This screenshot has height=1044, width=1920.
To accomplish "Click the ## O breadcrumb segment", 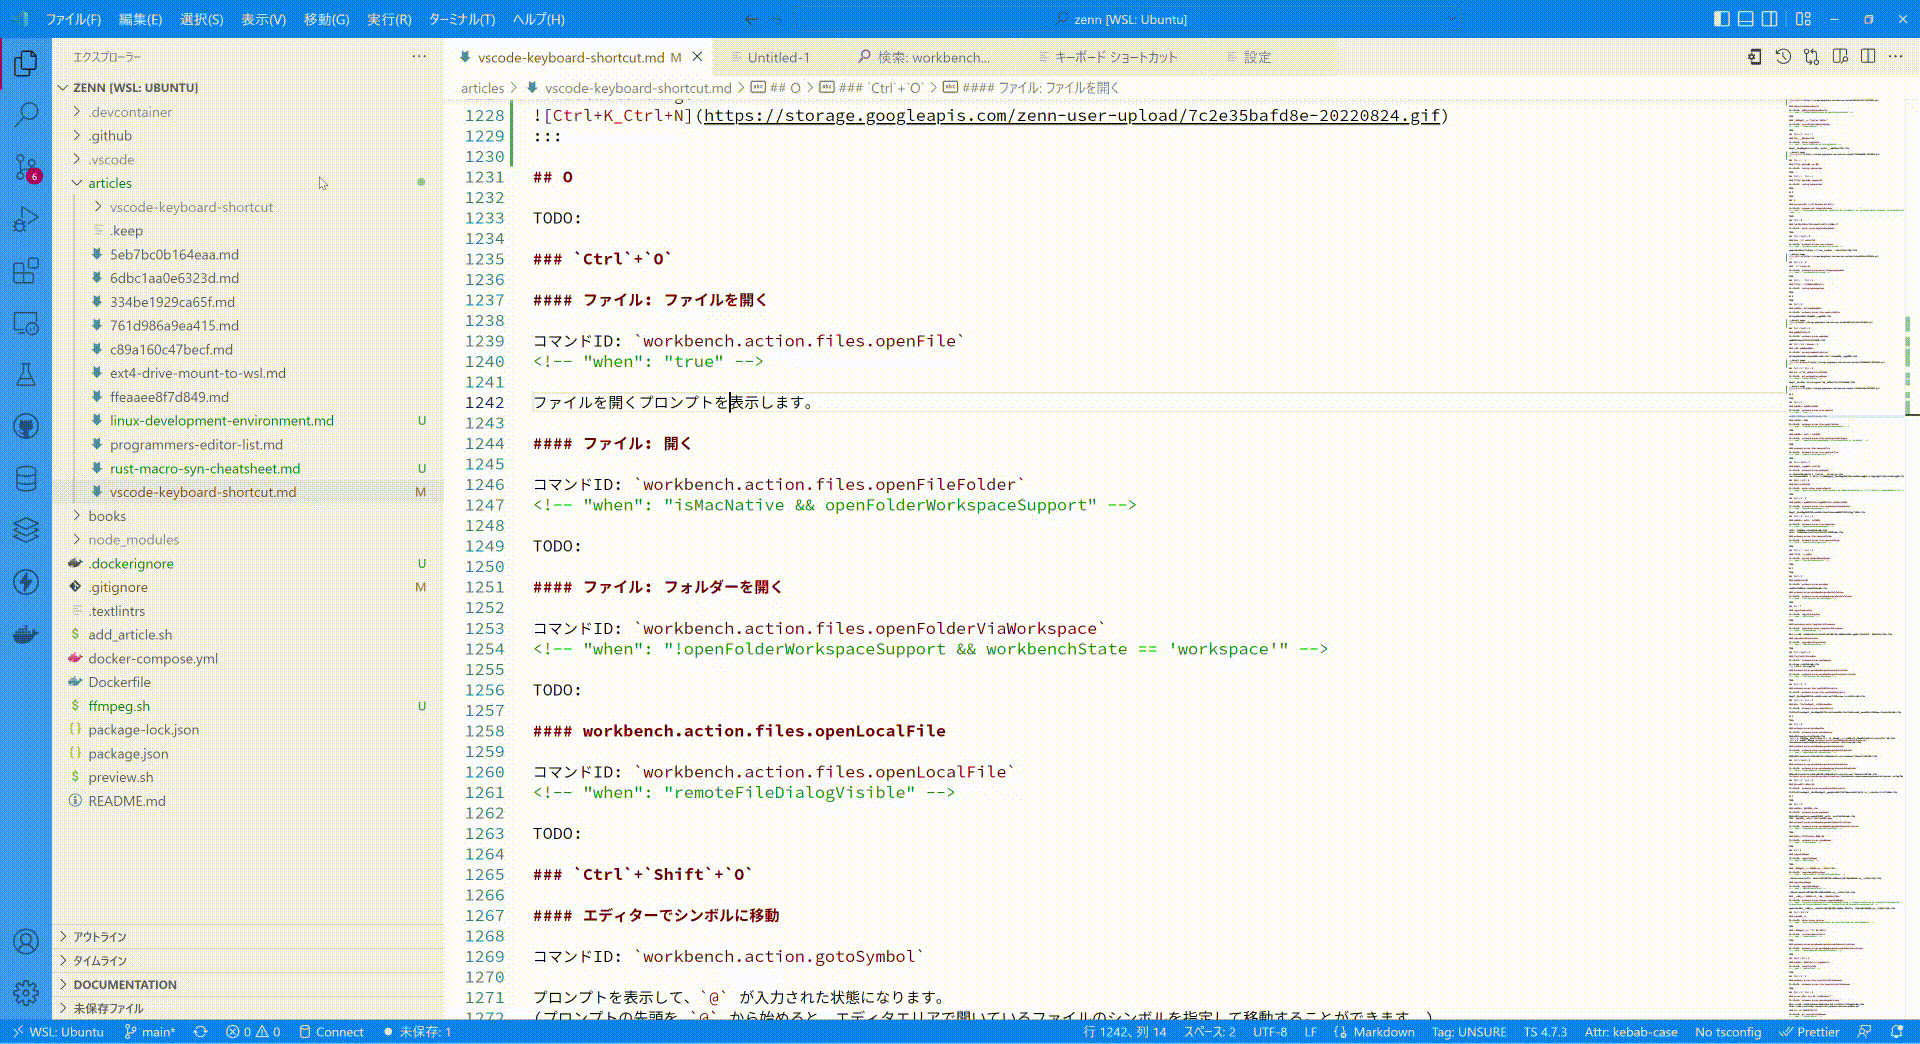I will [777, 88].
